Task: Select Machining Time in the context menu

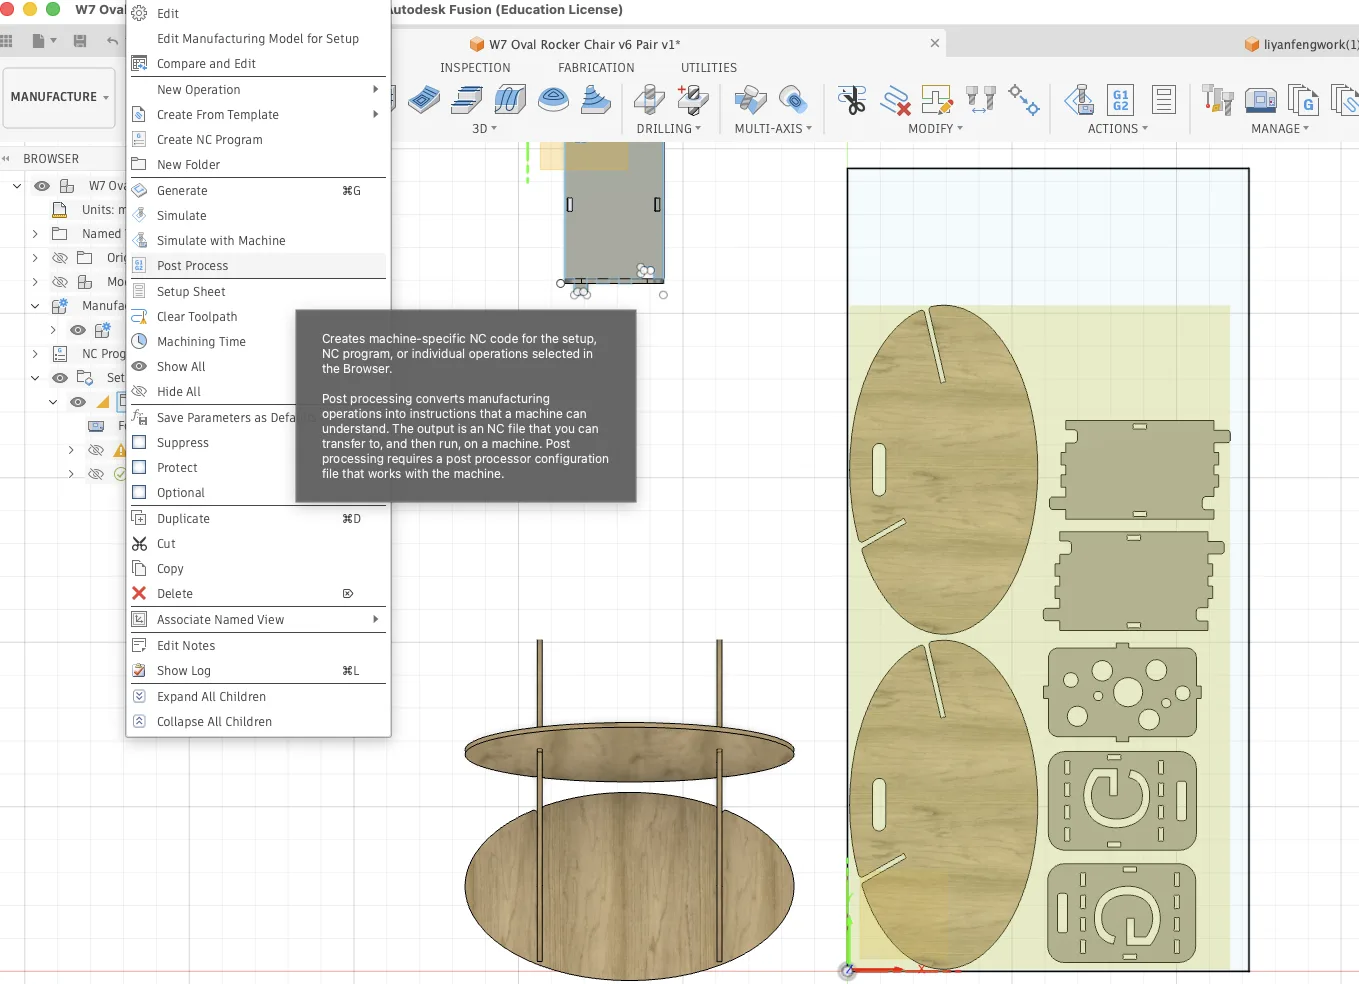Action: (x=201, y=342)
